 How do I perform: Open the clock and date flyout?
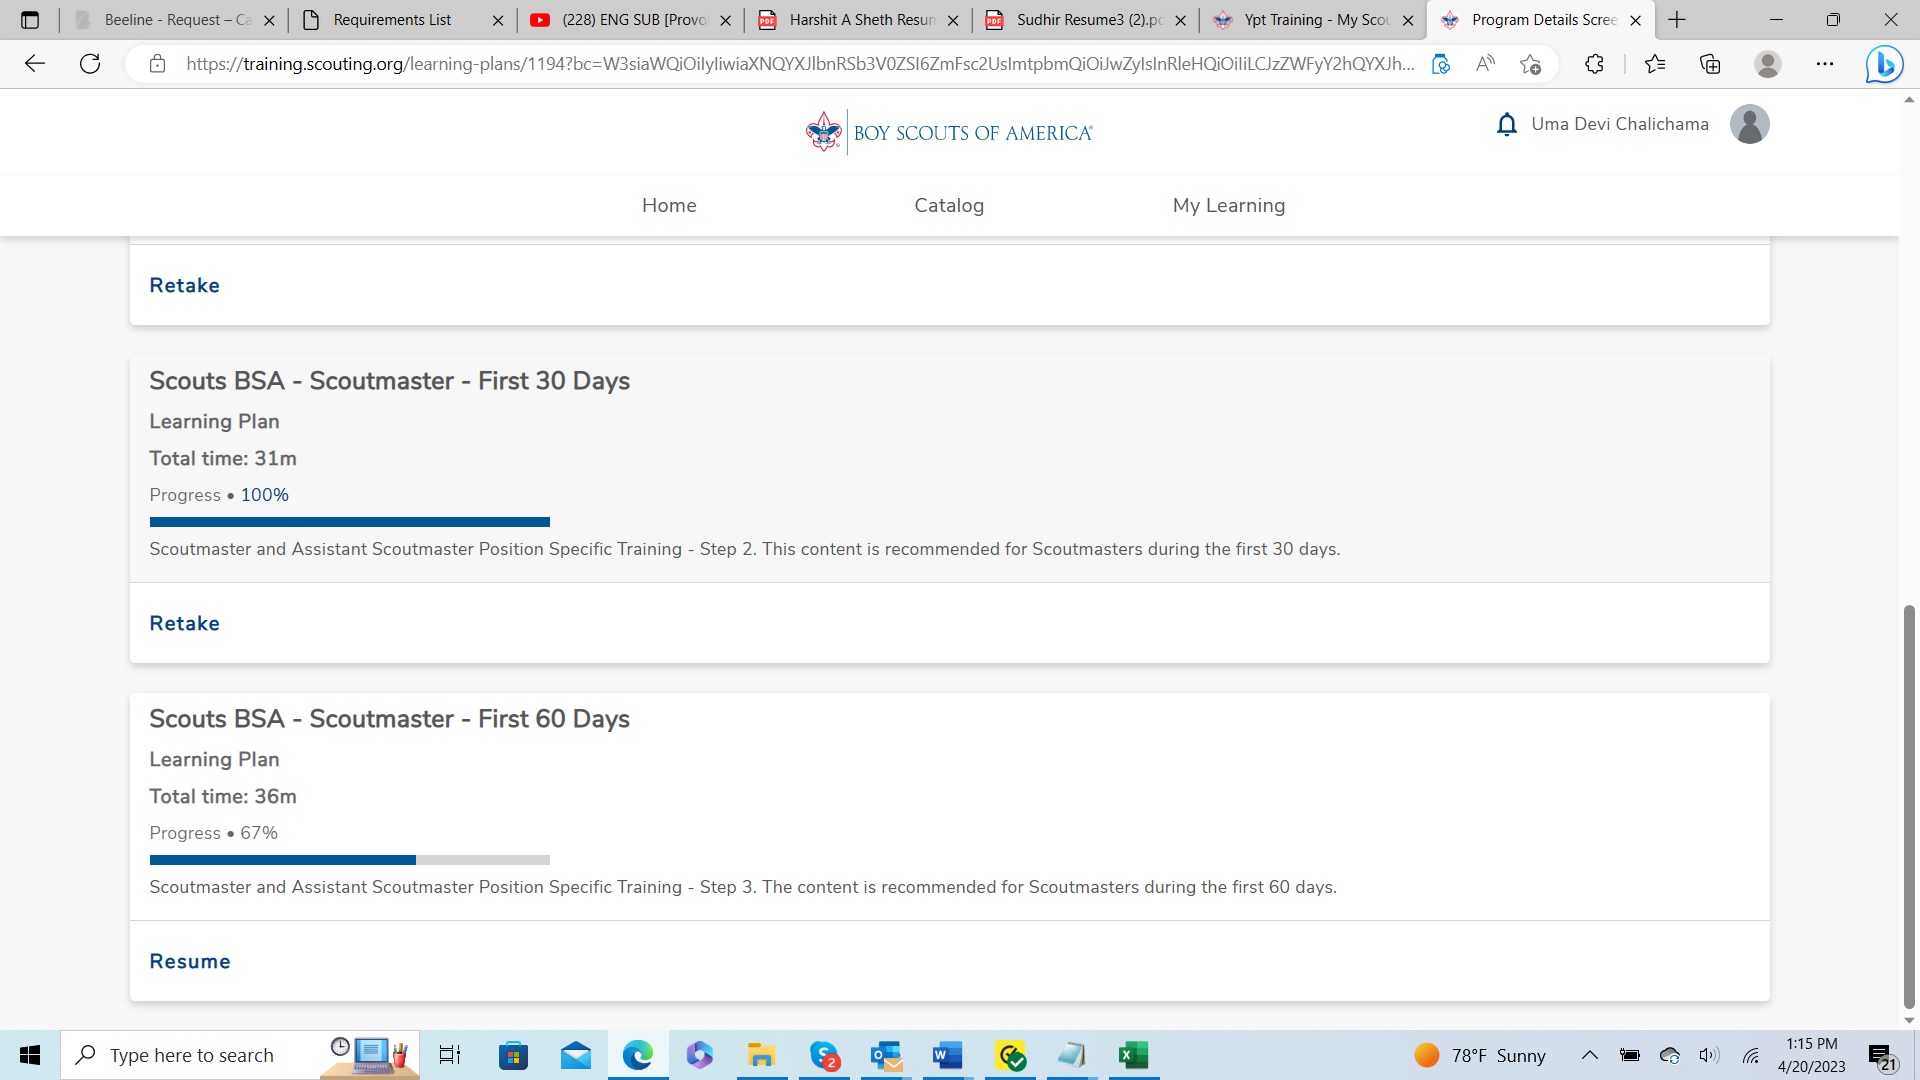pyautogui.click(x=1812, y=1055)
